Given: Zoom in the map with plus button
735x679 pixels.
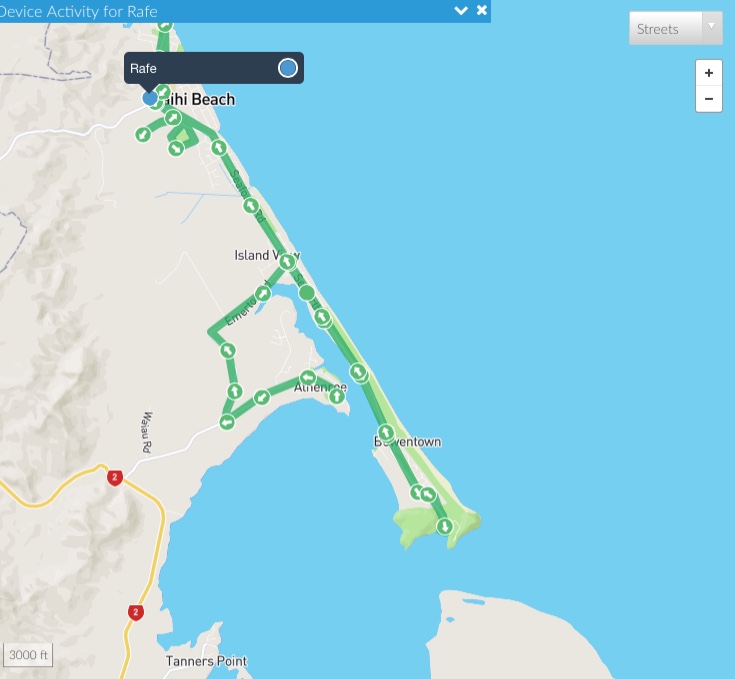Looking at the screenshot, I should coord(708,73).
